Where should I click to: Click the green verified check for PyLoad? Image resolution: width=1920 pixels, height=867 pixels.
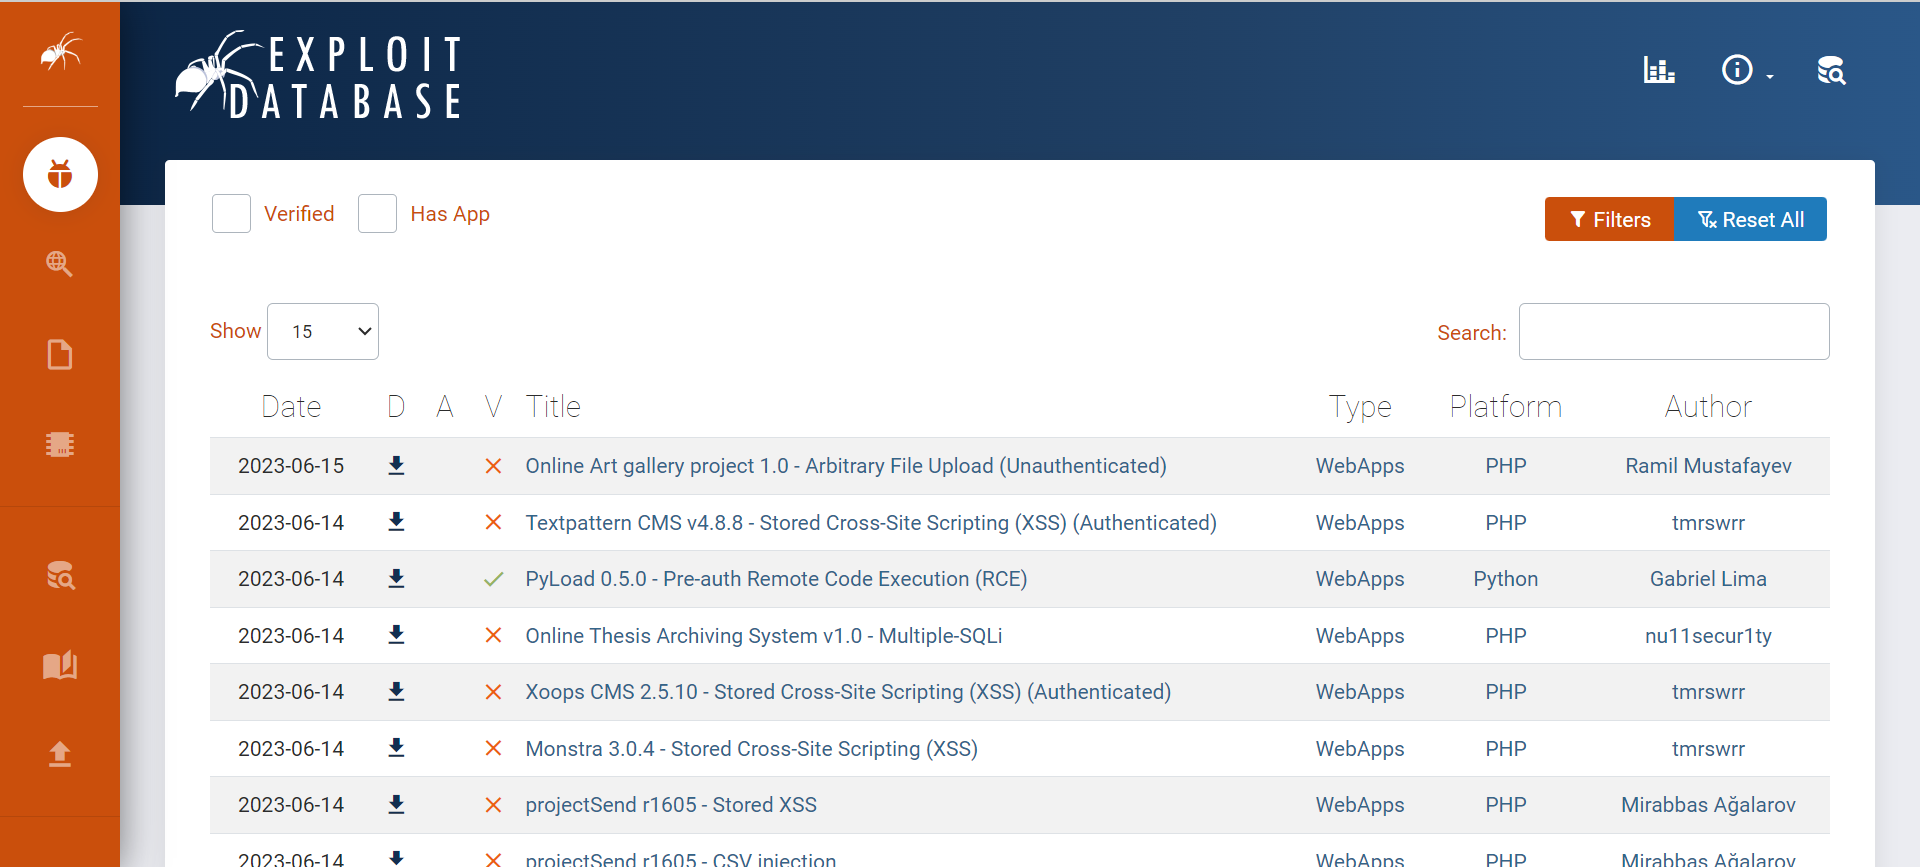(x=493, y=579)
